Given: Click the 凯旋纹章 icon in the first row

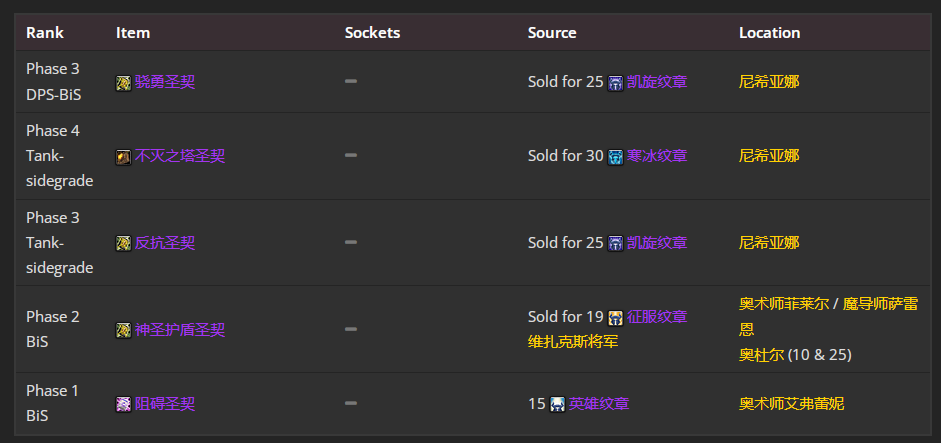Looking at the screenshot, I should pyautogui.click(x=616, y=82).
